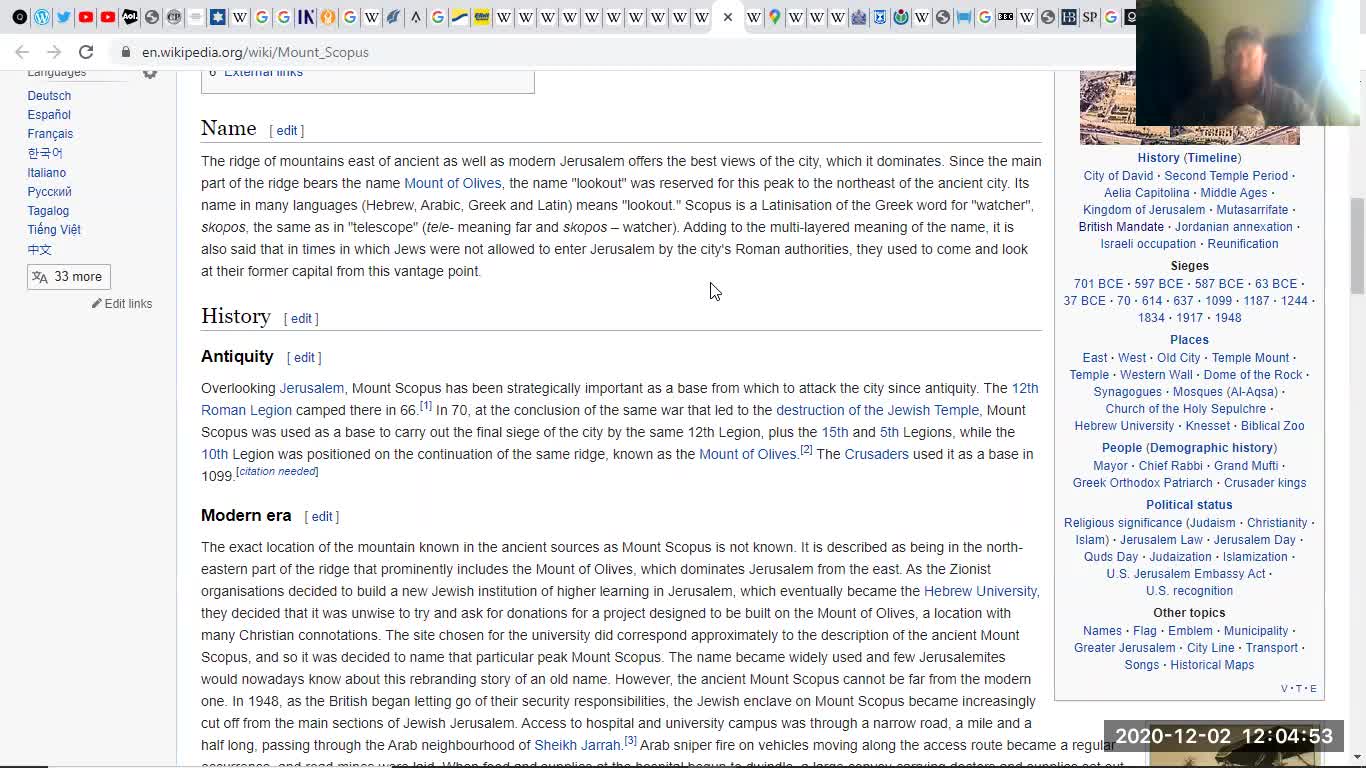Edit the History section

coord(301,319)
